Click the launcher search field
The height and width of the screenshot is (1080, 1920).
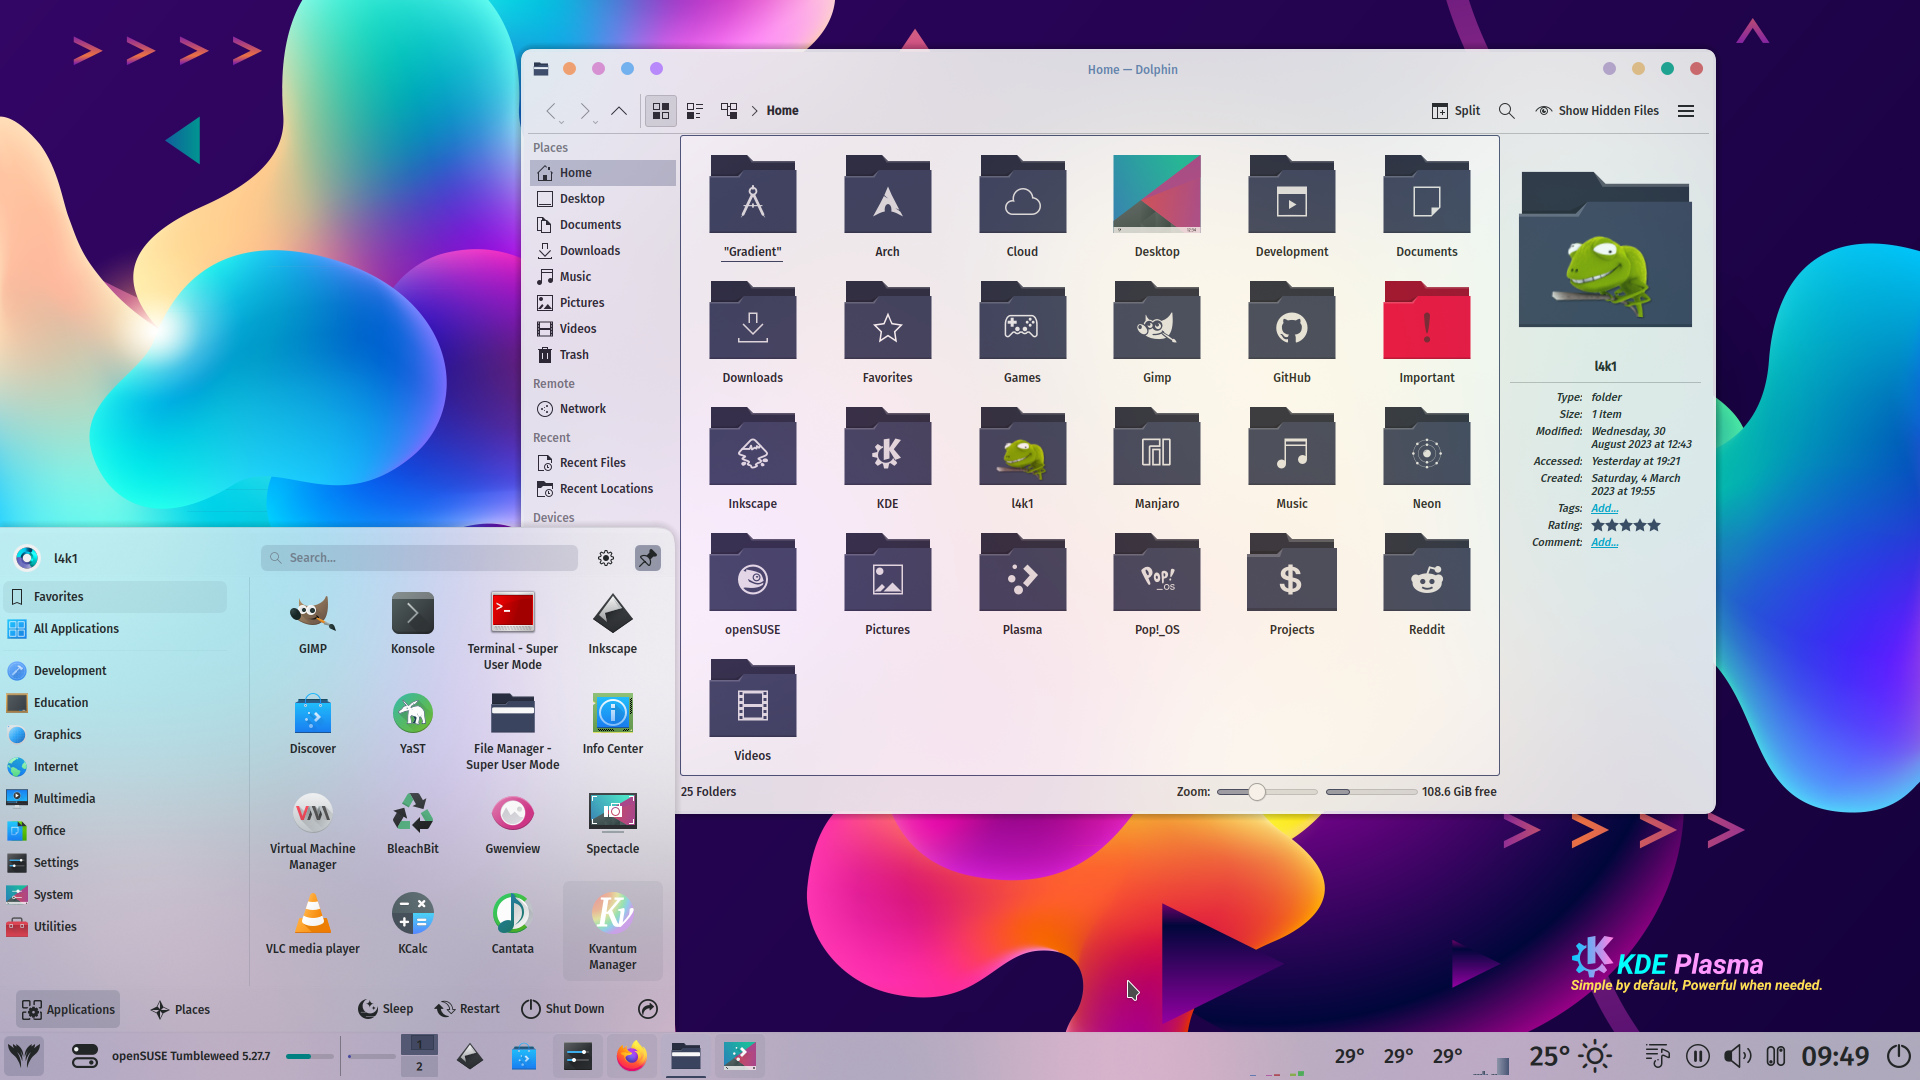pyautogui.click(x=418, y=557)
